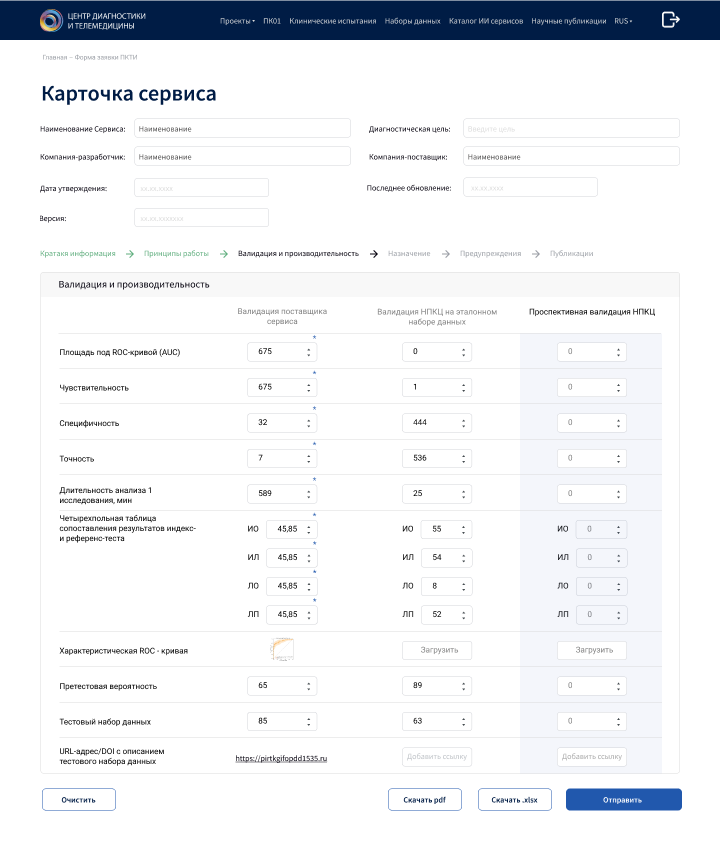Image resolution: width=720 pixels, height=841 pixels.
Task: Click the Главная breadcrumb link
Action: (x=55, y=57)
